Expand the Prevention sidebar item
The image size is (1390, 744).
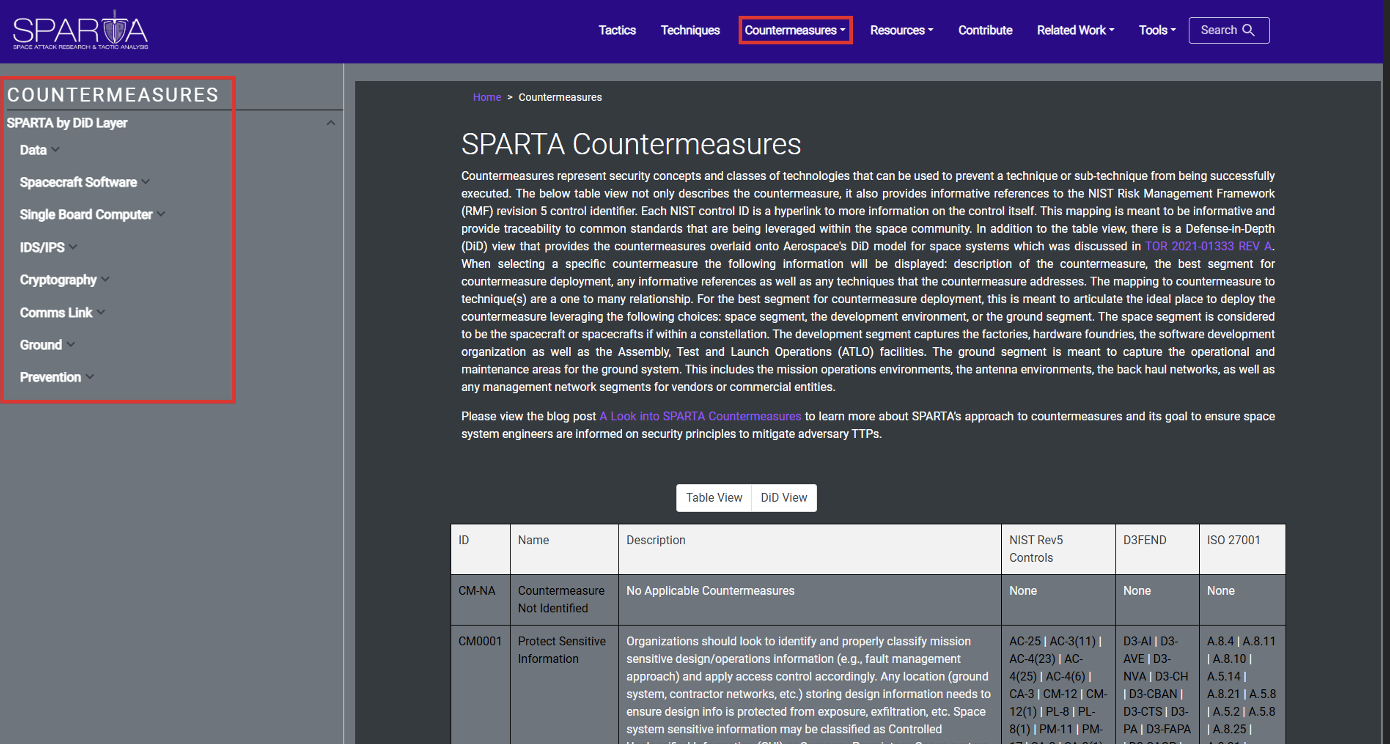[57, 377]
